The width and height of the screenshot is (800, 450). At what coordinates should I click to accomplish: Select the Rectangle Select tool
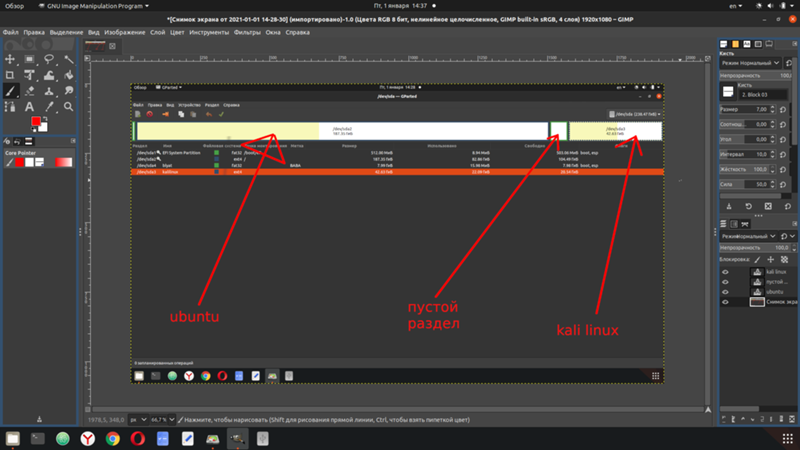click(29, 60)
